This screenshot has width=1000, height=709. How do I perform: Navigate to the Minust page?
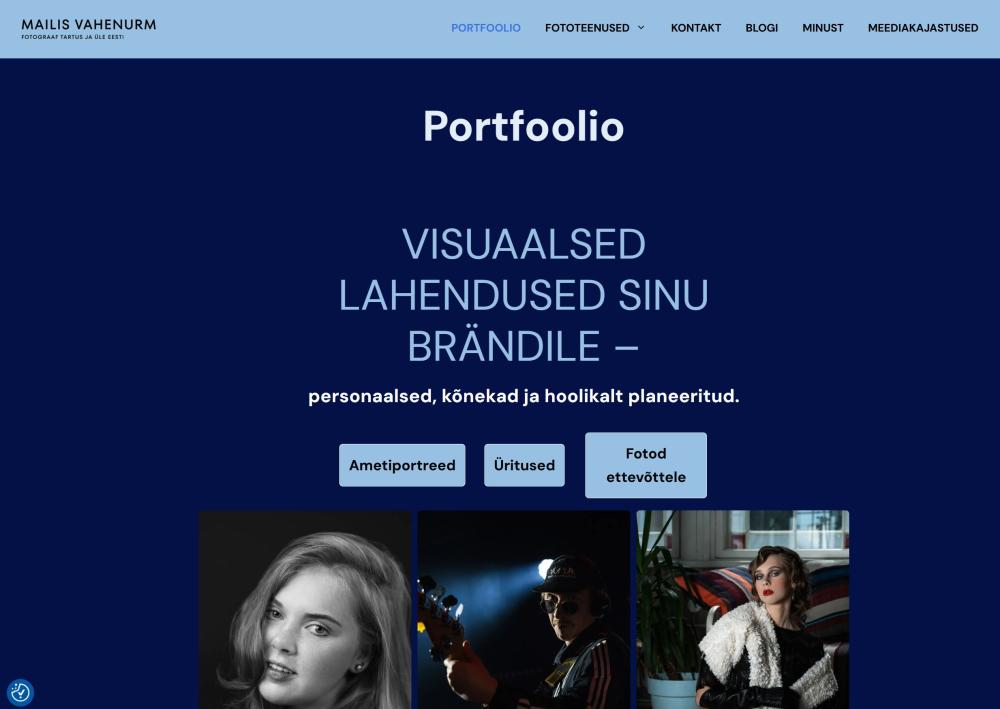pos(823,28)
